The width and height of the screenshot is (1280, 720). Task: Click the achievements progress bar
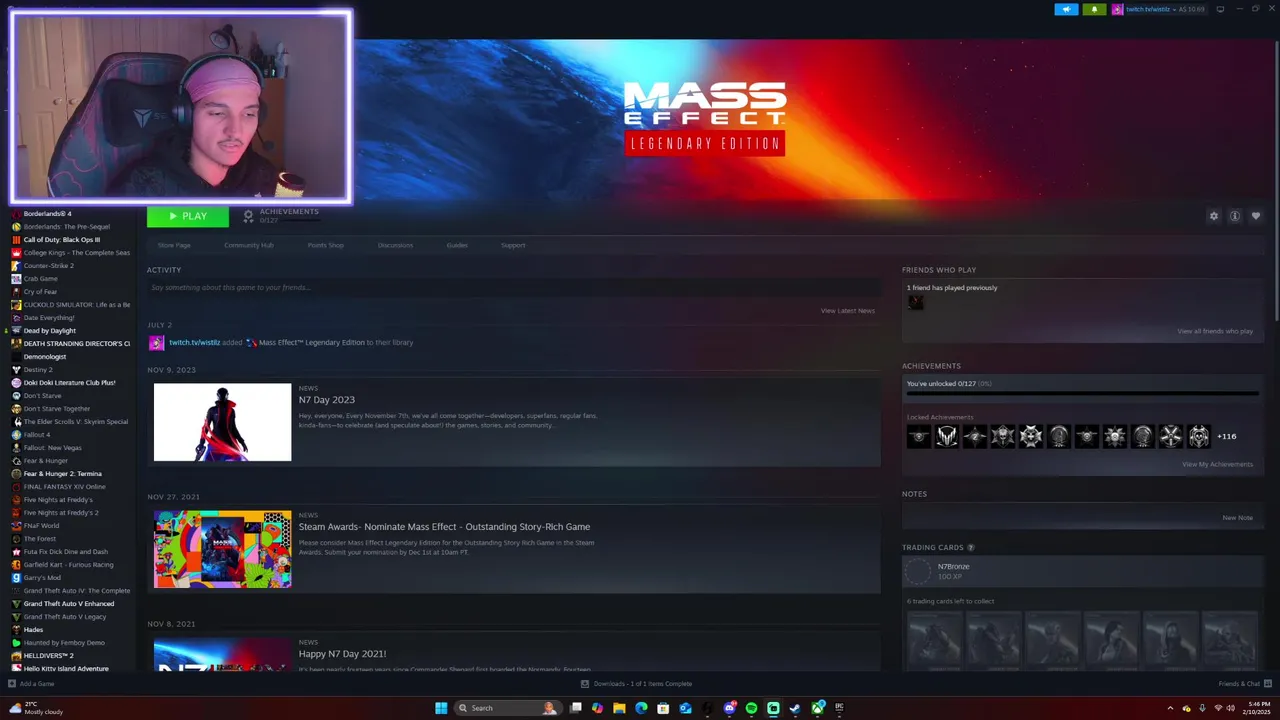tap(1082, 394)
